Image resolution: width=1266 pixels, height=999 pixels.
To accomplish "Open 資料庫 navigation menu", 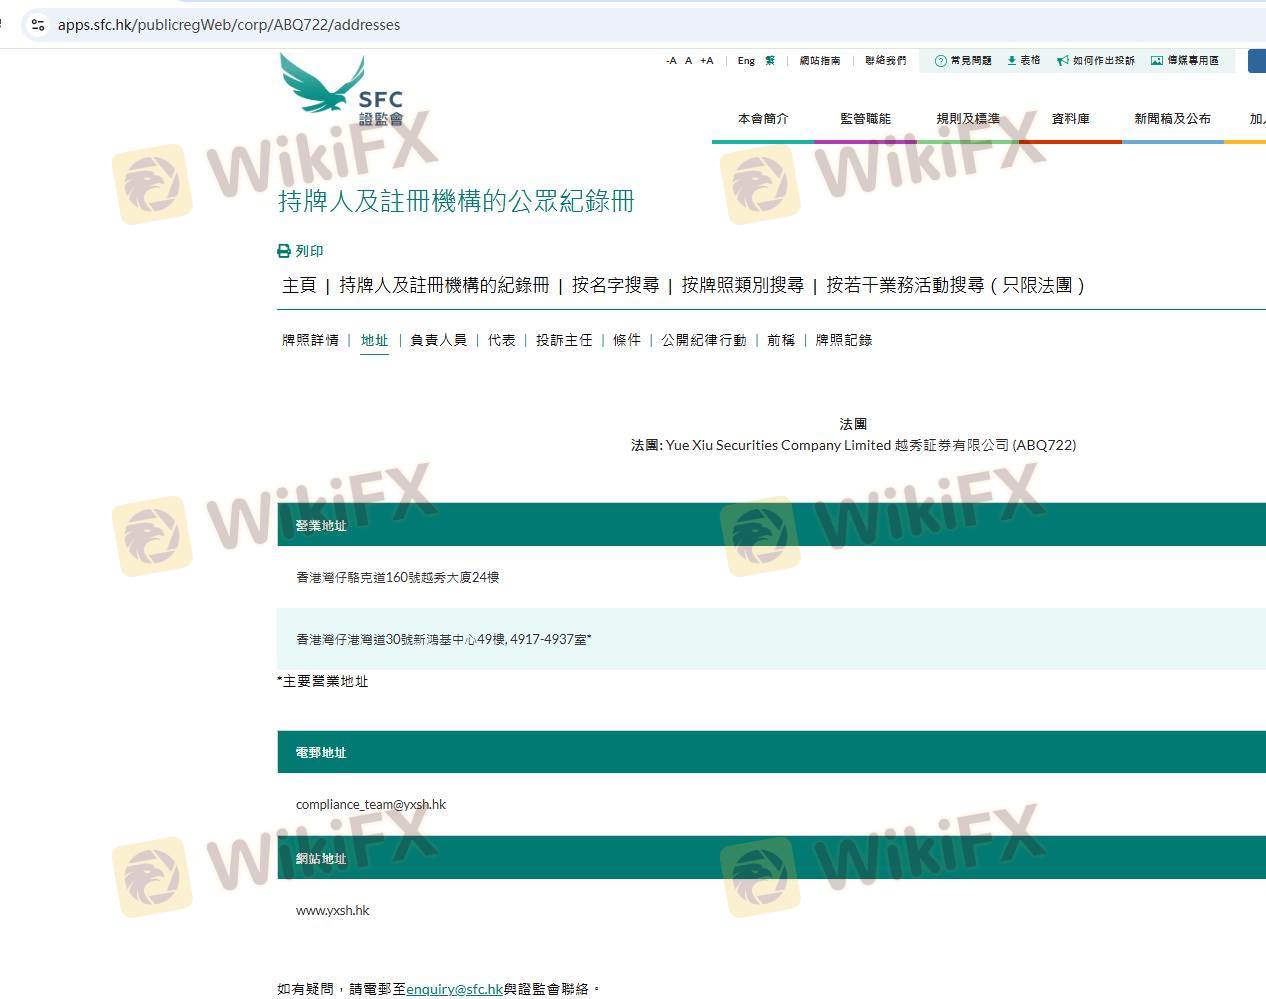I will (x=1071, y=119).
